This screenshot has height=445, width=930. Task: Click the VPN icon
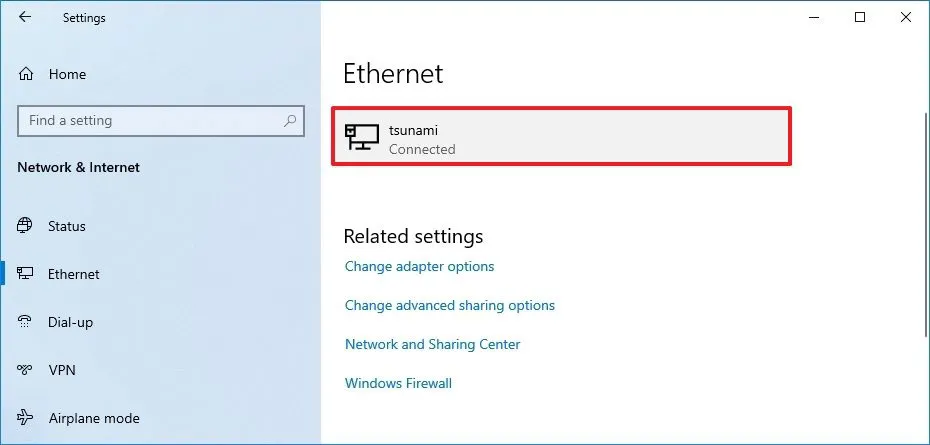27,370
